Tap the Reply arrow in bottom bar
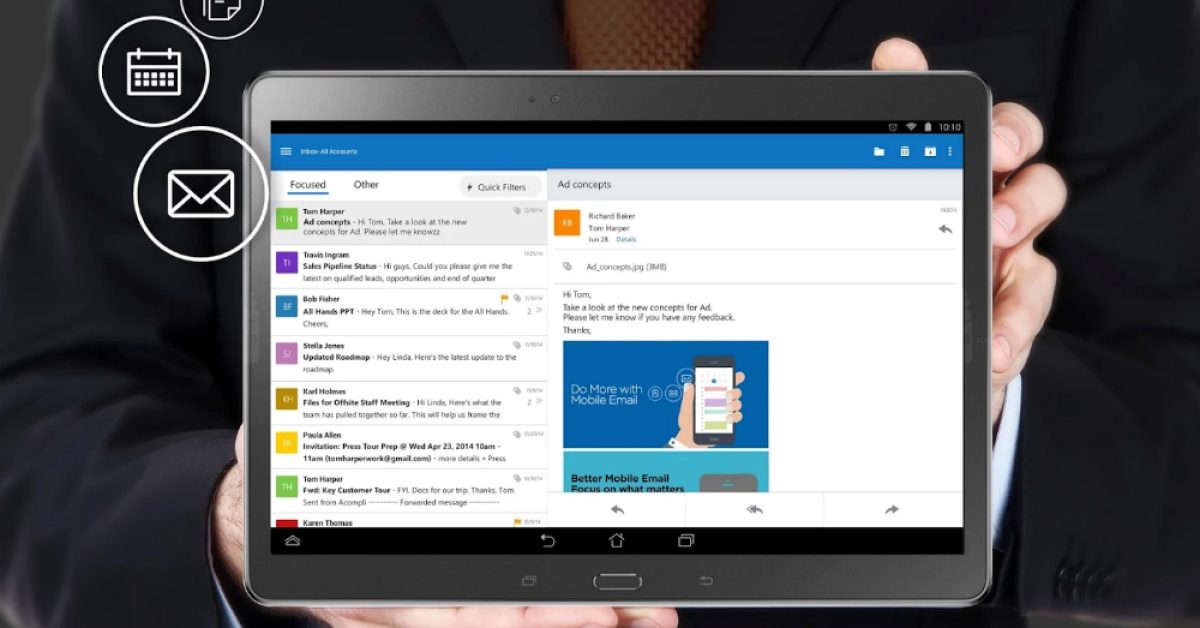This screenshot has height=628, width=1200. pyautogui.click(x=617, y=510)
